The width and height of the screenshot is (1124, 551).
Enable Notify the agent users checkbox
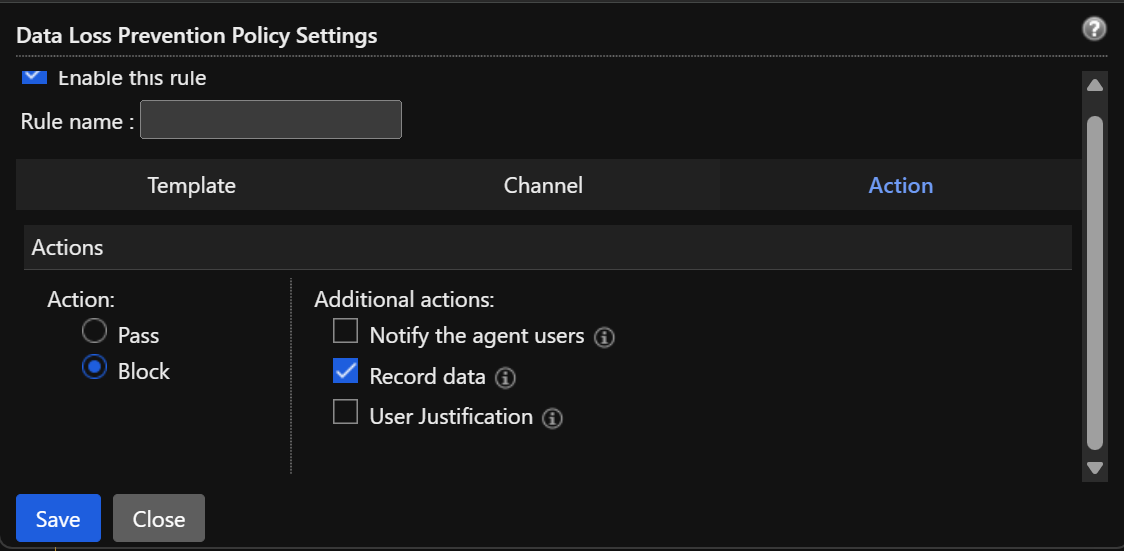[x=346, y=332]
